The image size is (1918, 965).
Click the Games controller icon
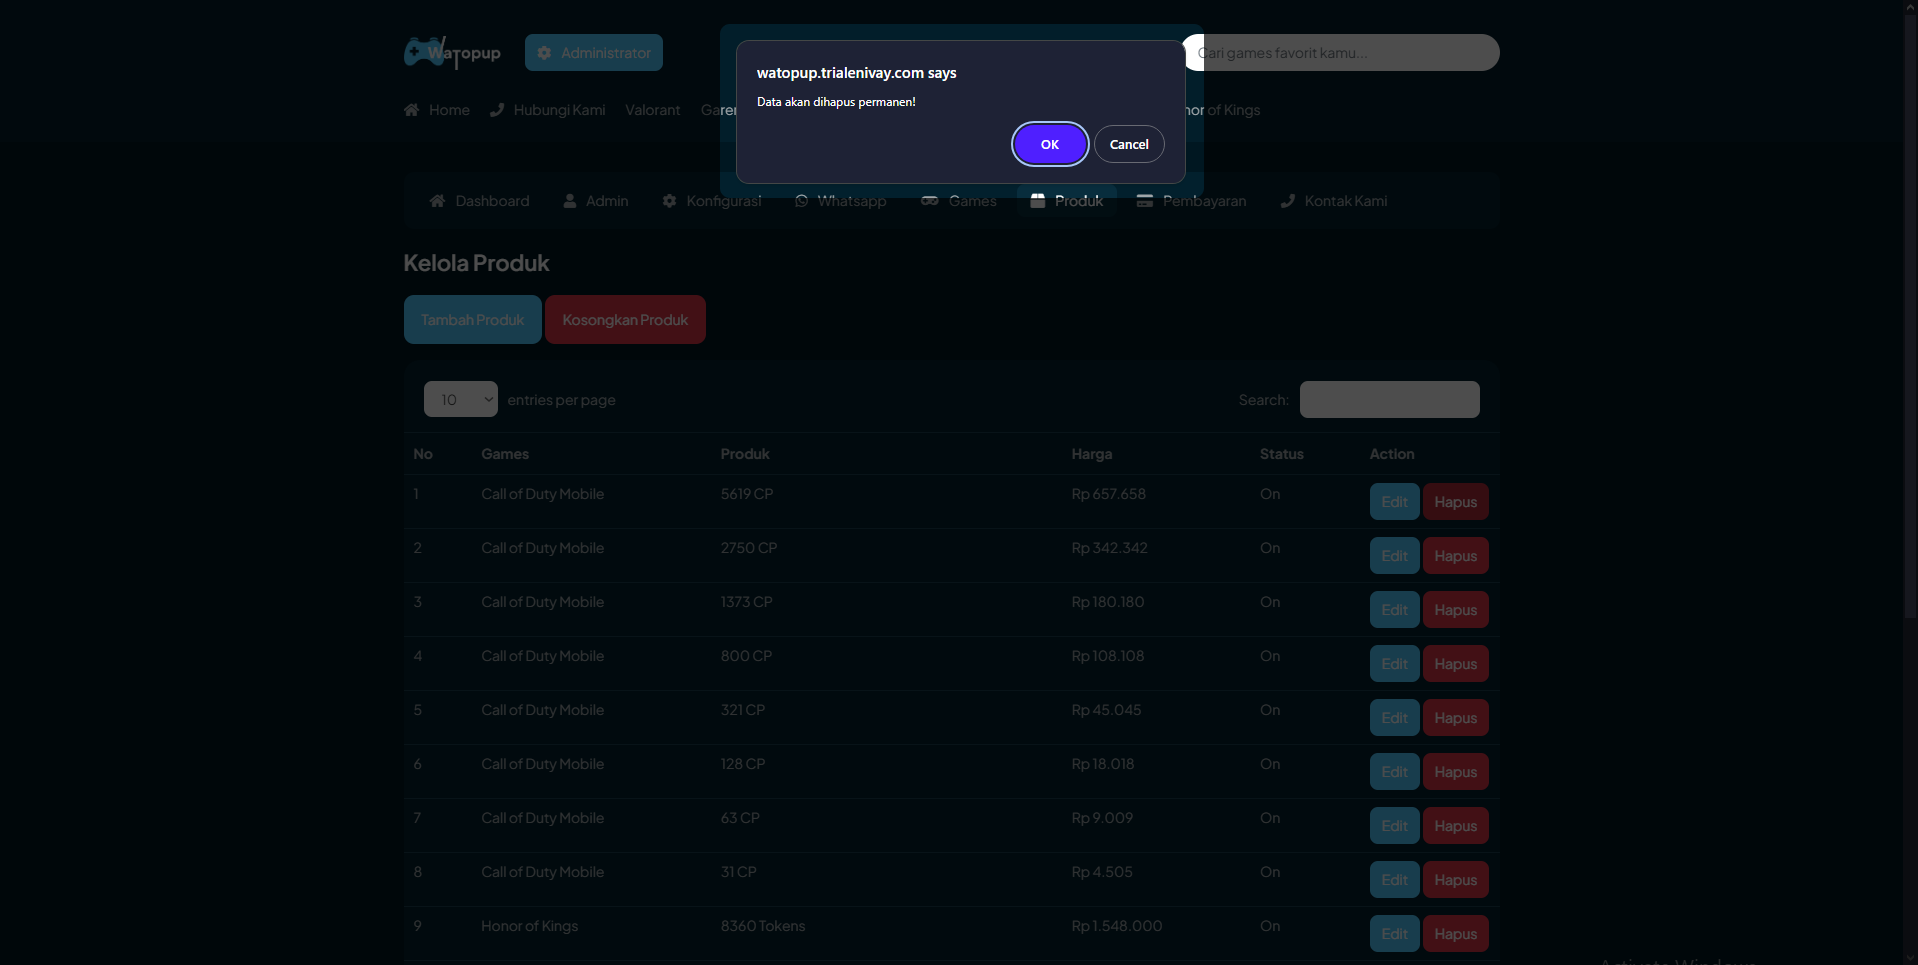930,201
